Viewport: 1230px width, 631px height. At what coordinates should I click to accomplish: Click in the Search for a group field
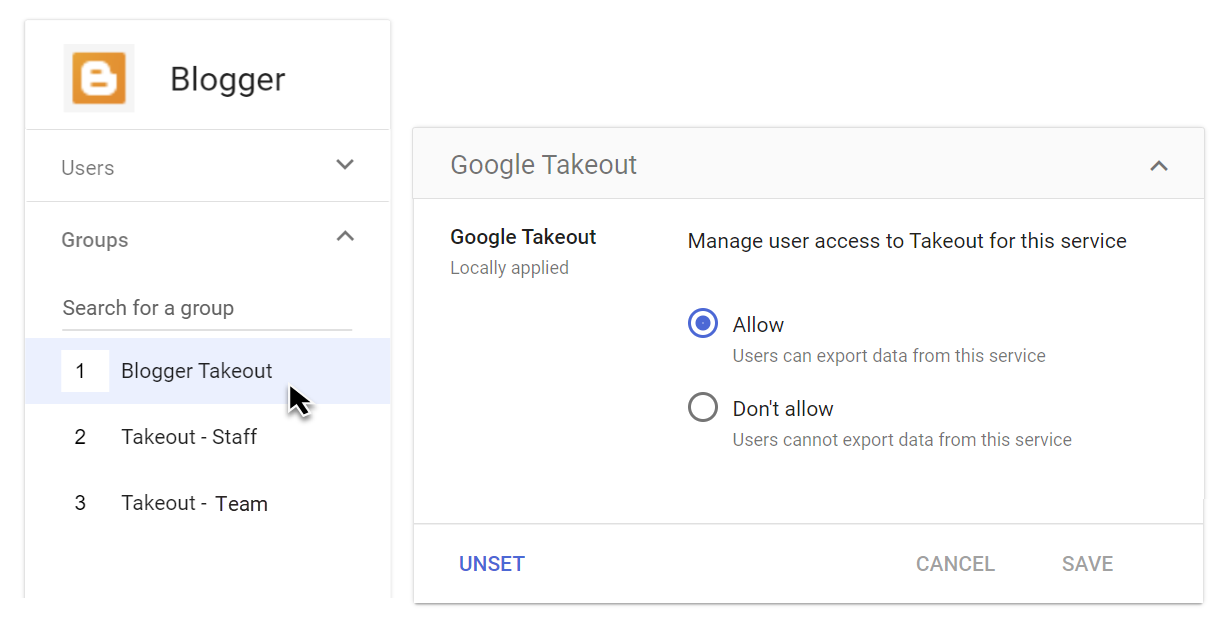pos(206,308)
